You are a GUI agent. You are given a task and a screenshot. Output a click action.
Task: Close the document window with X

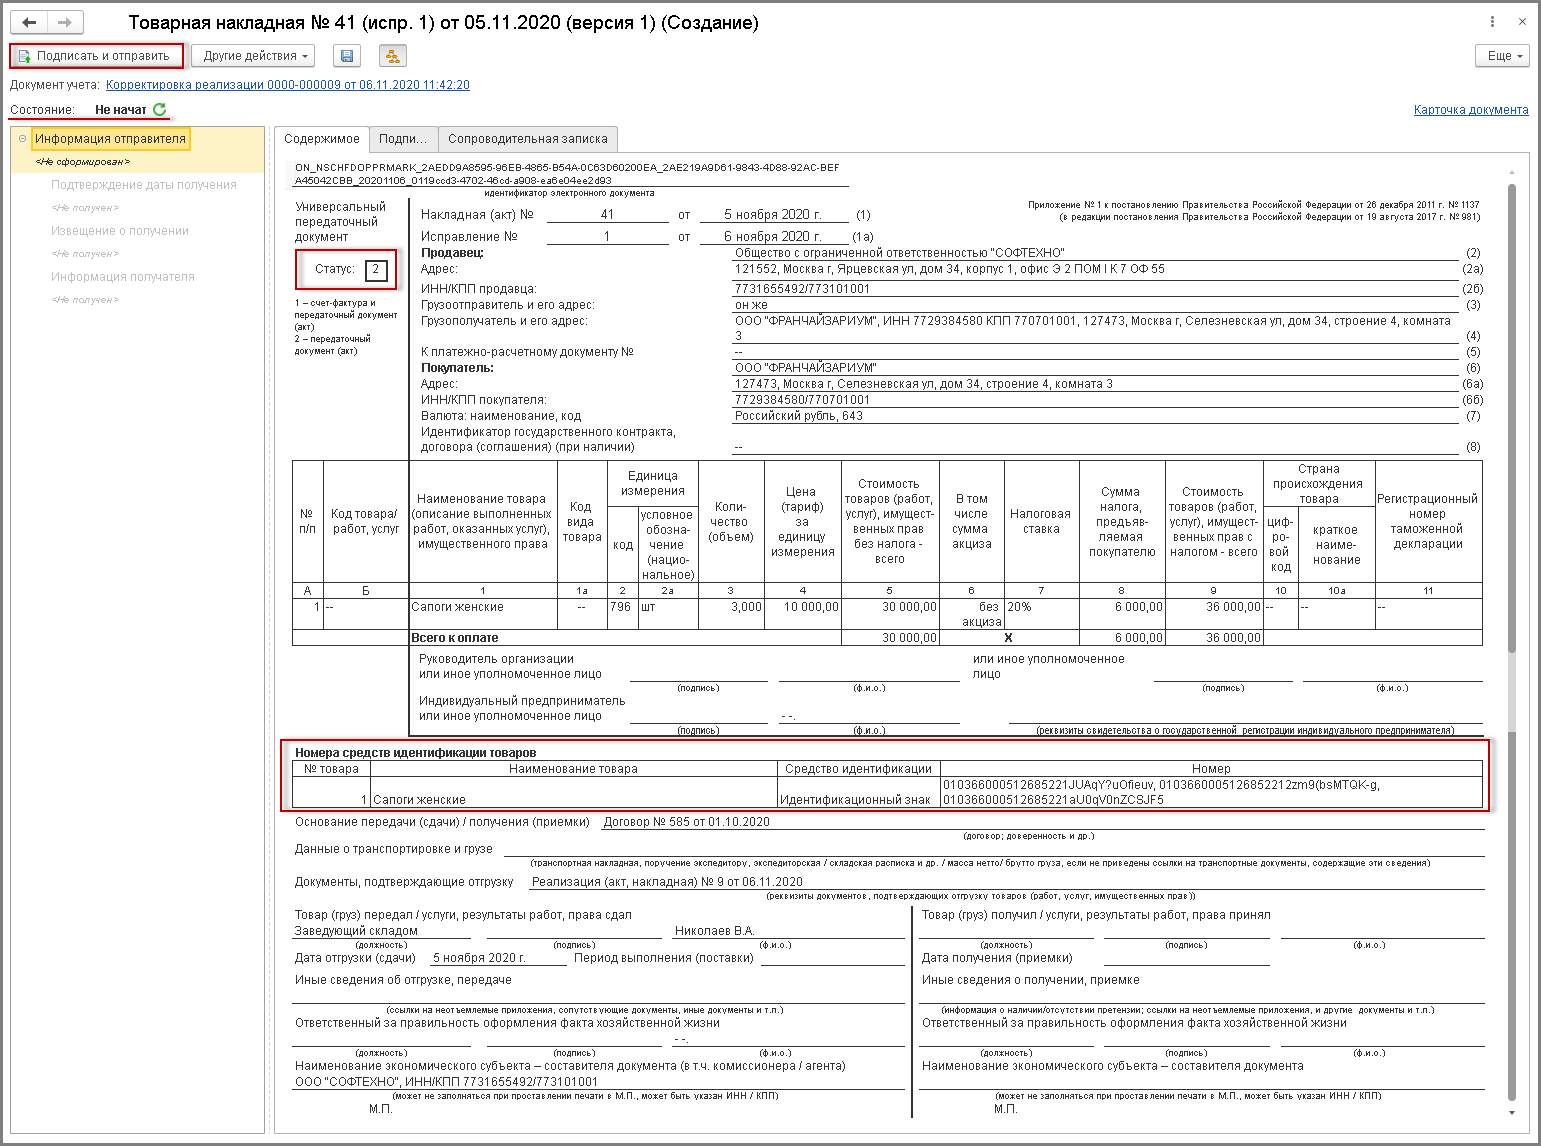click(x=1523, y=22)
